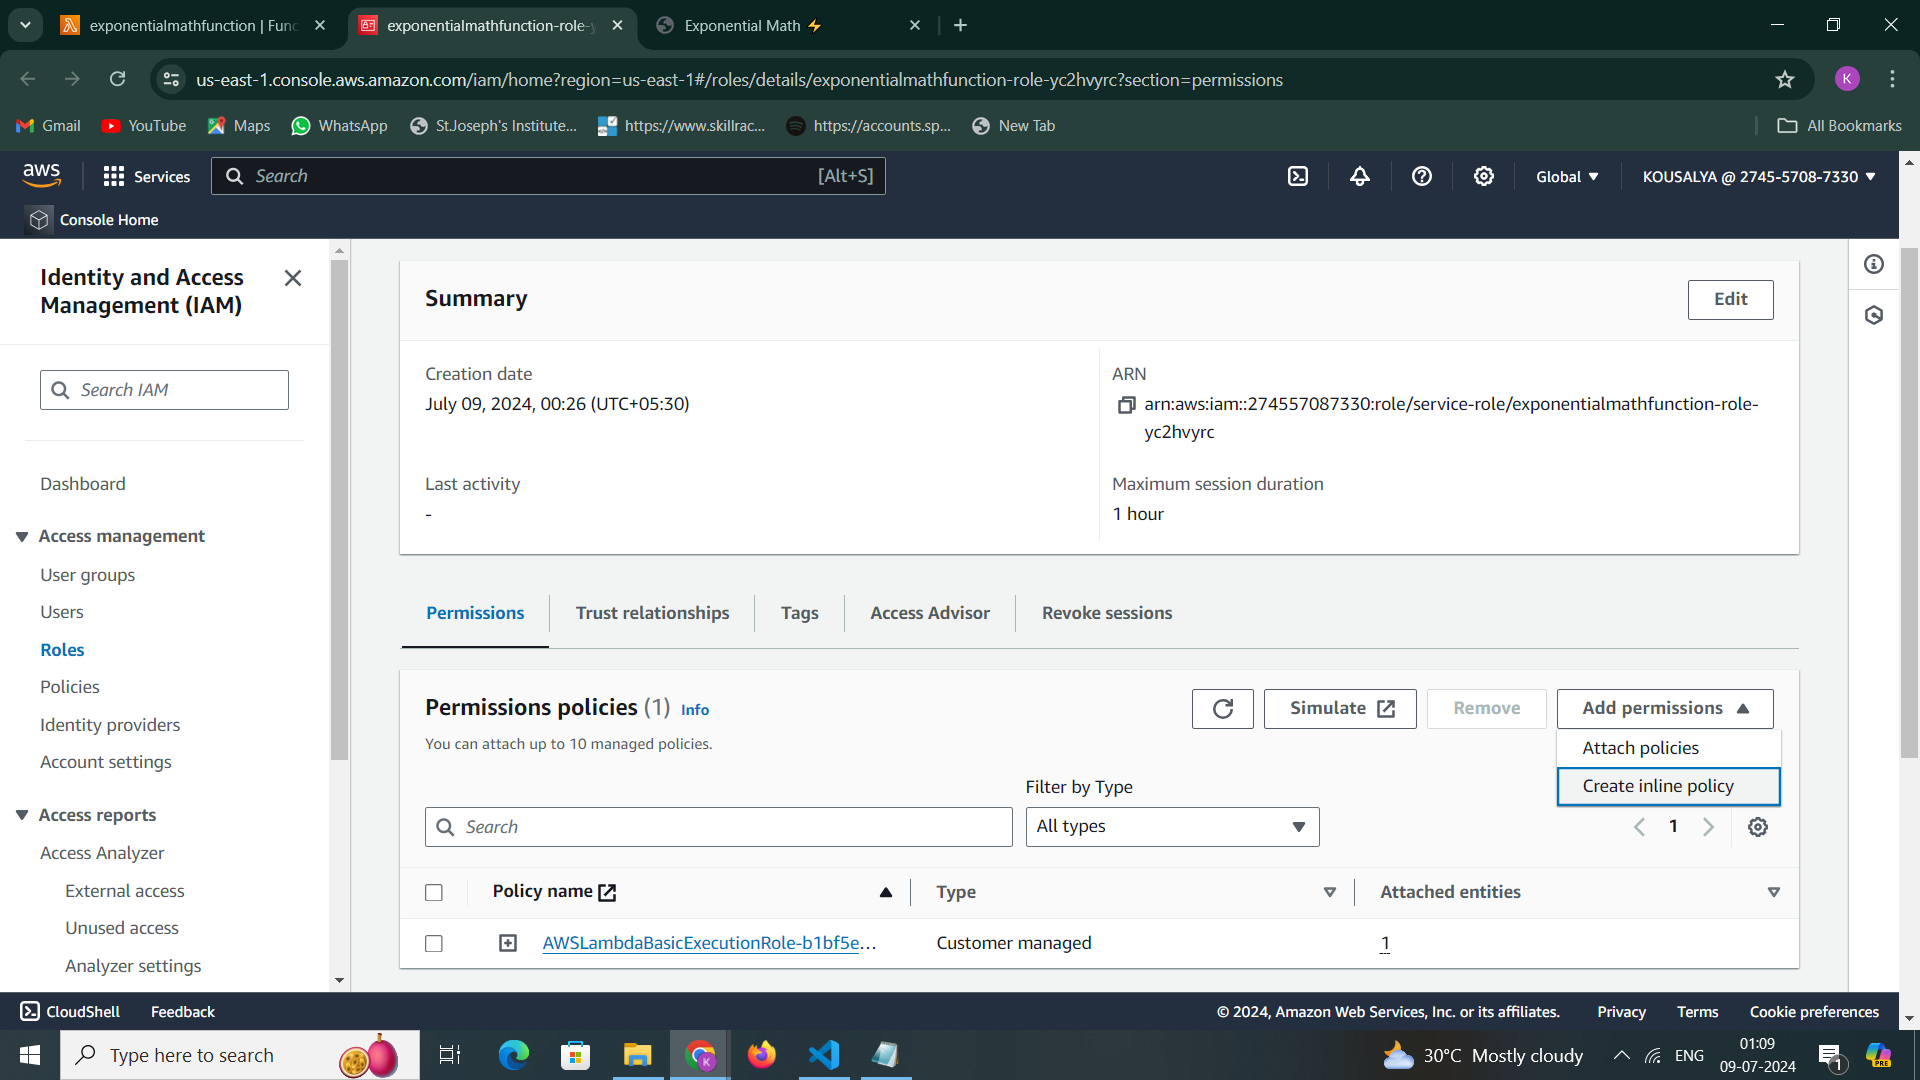Open the All types filter dropdown

coord(1171,827)
